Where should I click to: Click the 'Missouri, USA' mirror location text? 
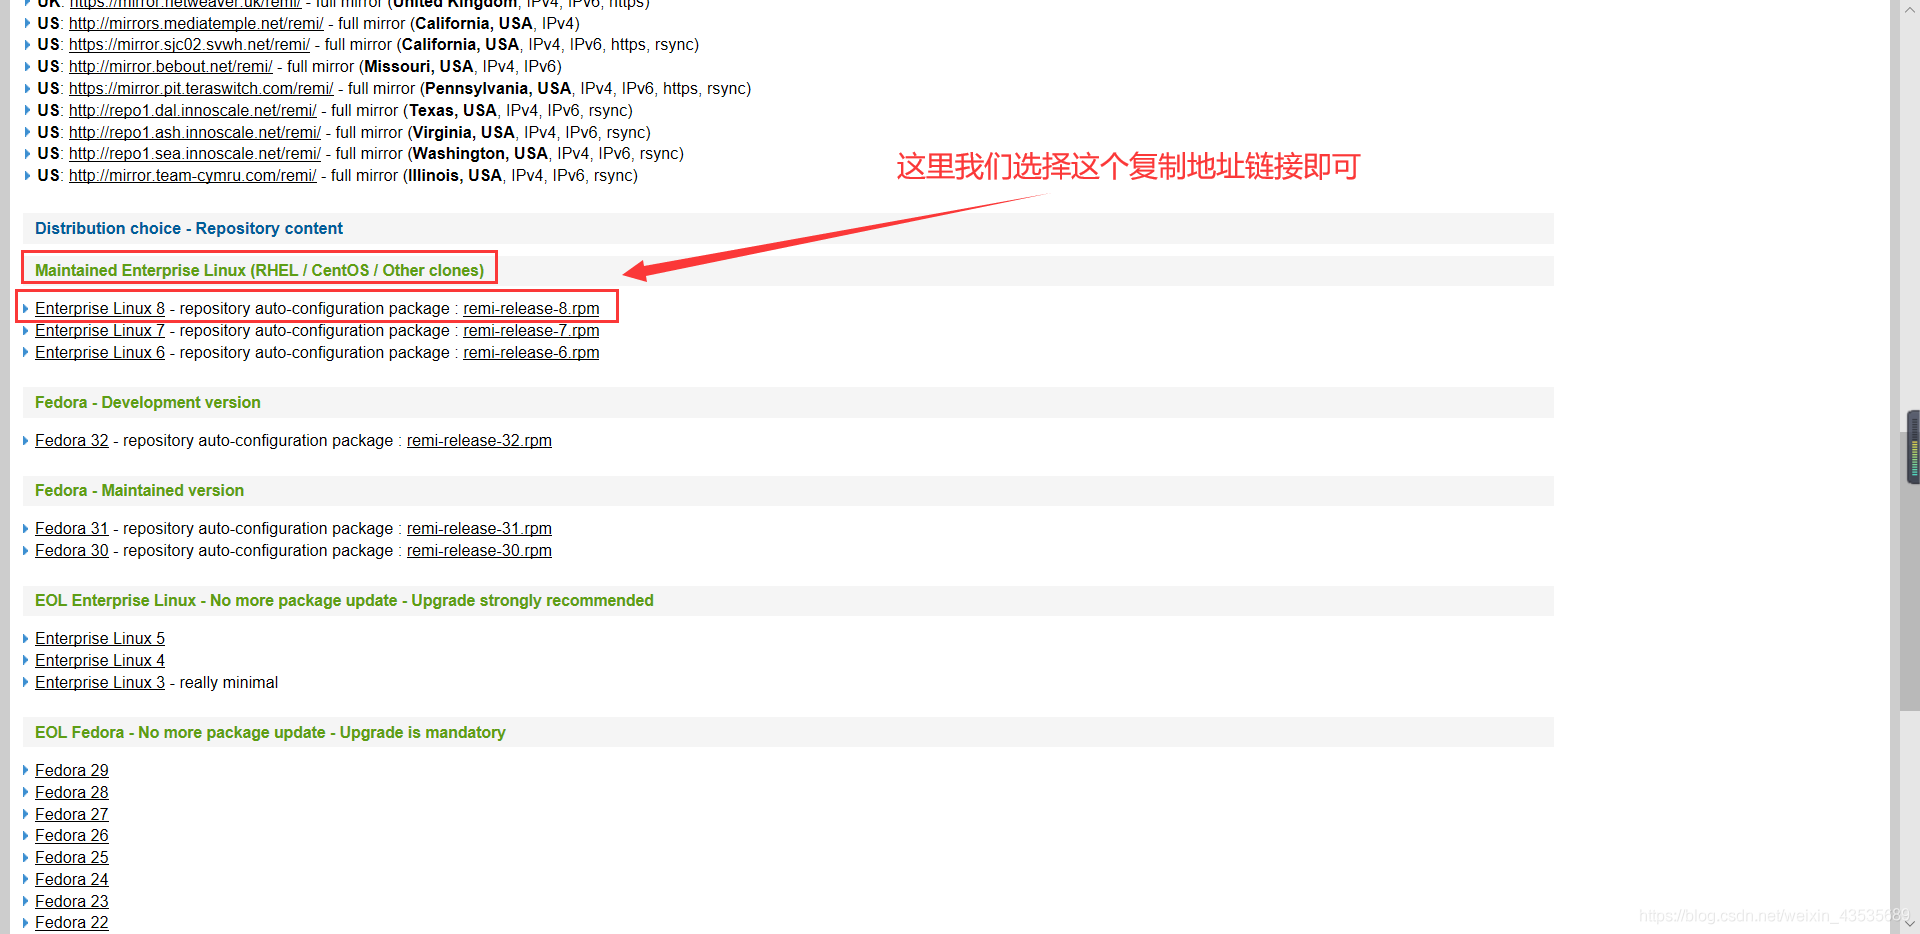pos(418,67)
